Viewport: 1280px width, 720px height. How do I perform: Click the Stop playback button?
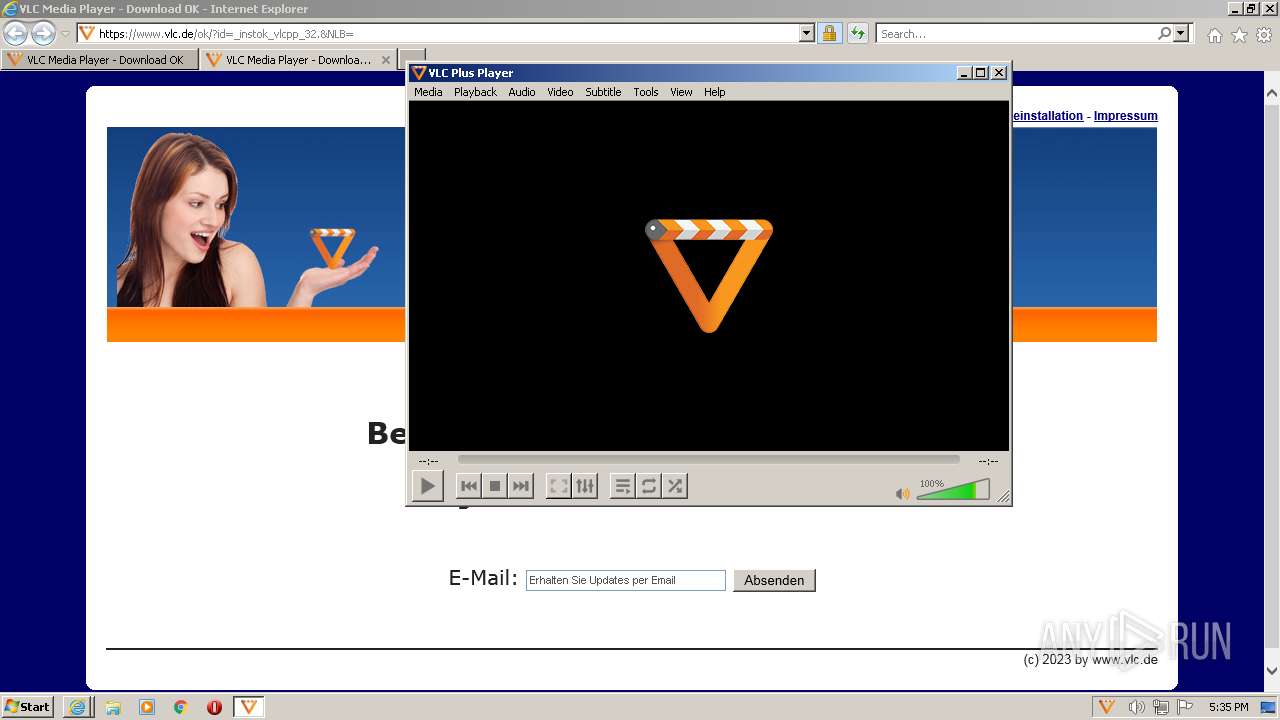[x=494, y=486]
